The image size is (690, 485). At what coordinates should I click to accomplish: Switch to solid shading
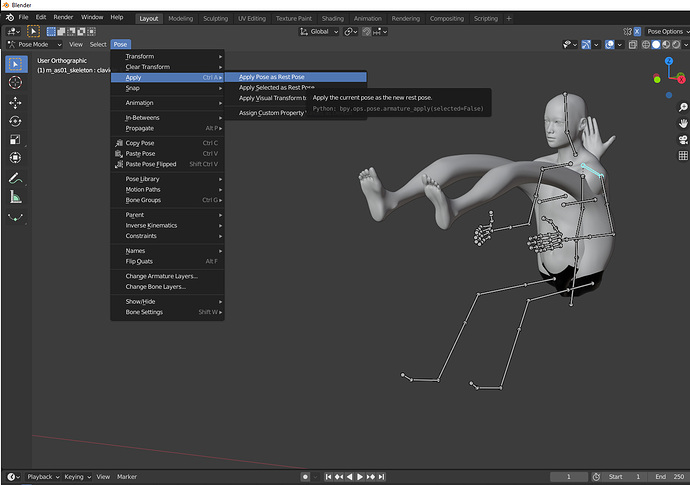[x=656, y=44]
